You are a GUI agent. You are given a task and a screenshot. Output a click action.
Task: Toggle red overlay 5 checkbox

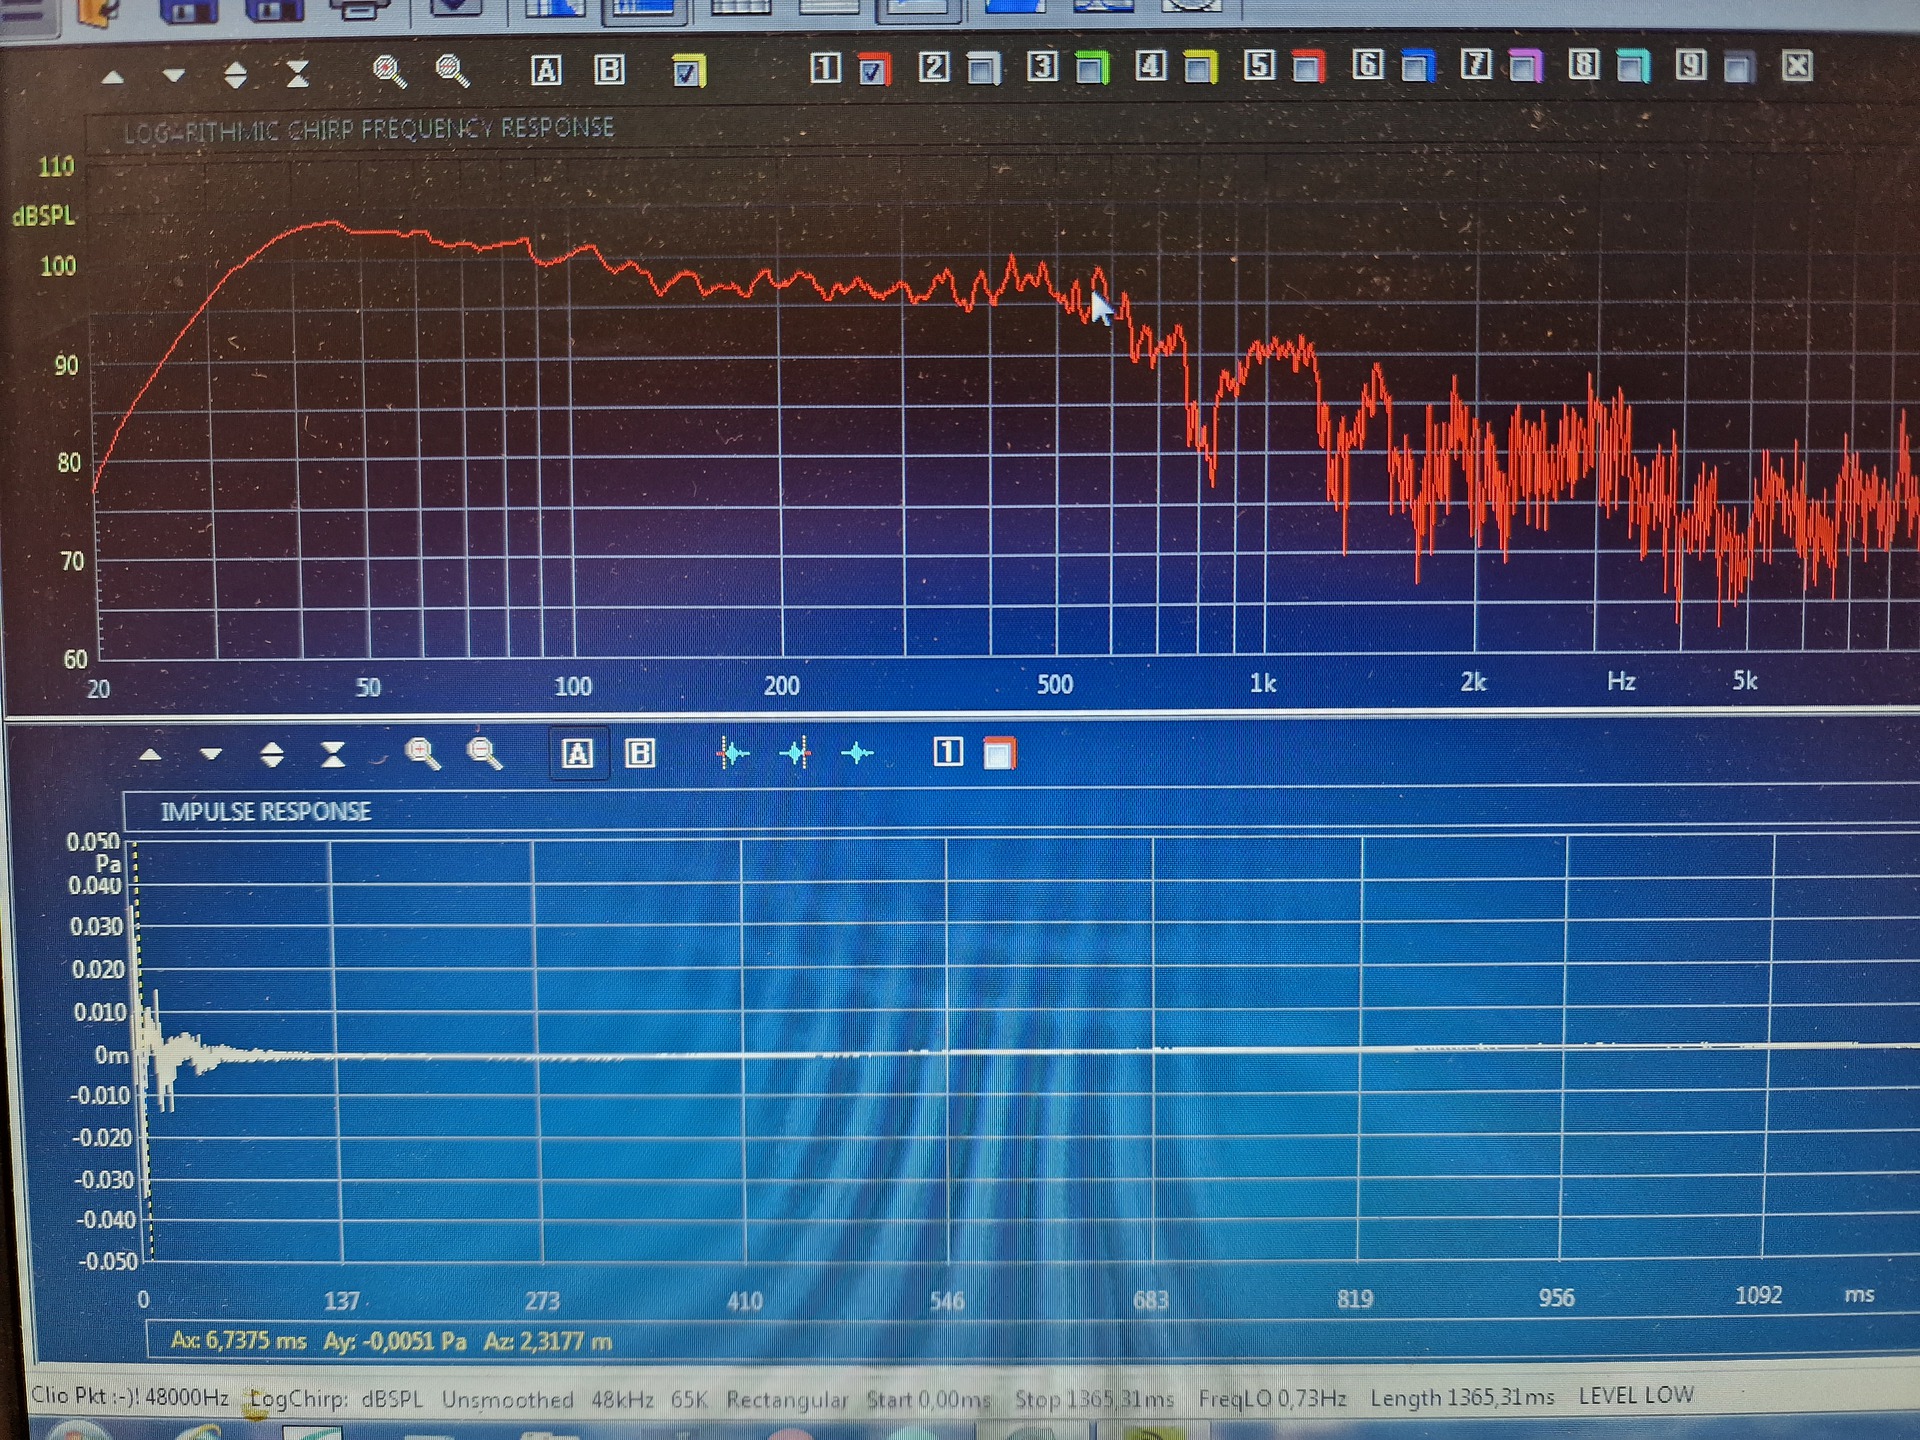(x=1308, y=66)
